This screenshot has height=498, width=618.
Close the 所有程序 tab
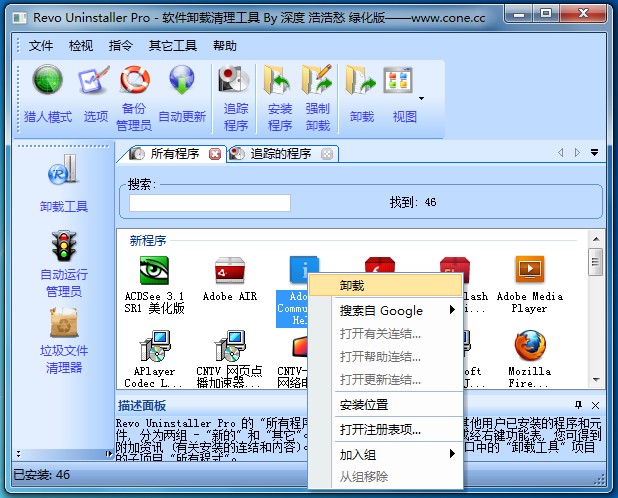215,154
